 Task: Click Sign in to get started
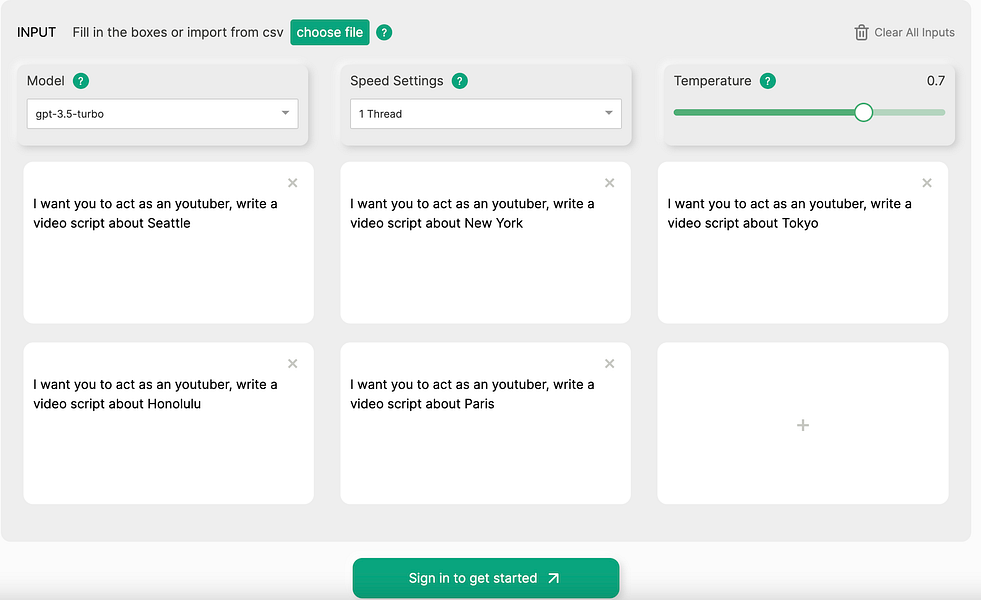[x=485, y=578]
